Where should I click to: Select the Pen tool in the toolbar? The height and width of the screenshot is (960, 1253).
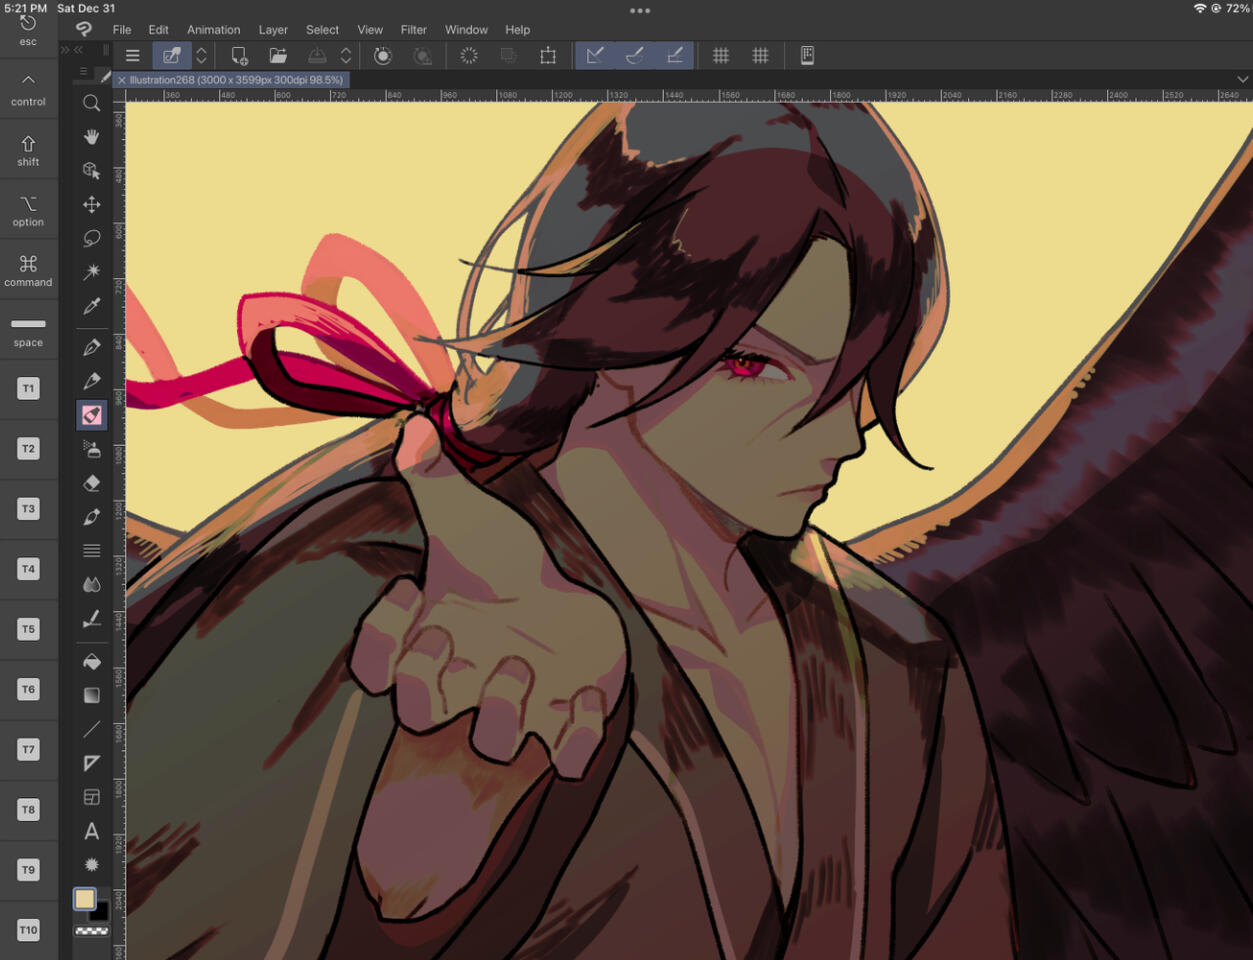(91, 346)
